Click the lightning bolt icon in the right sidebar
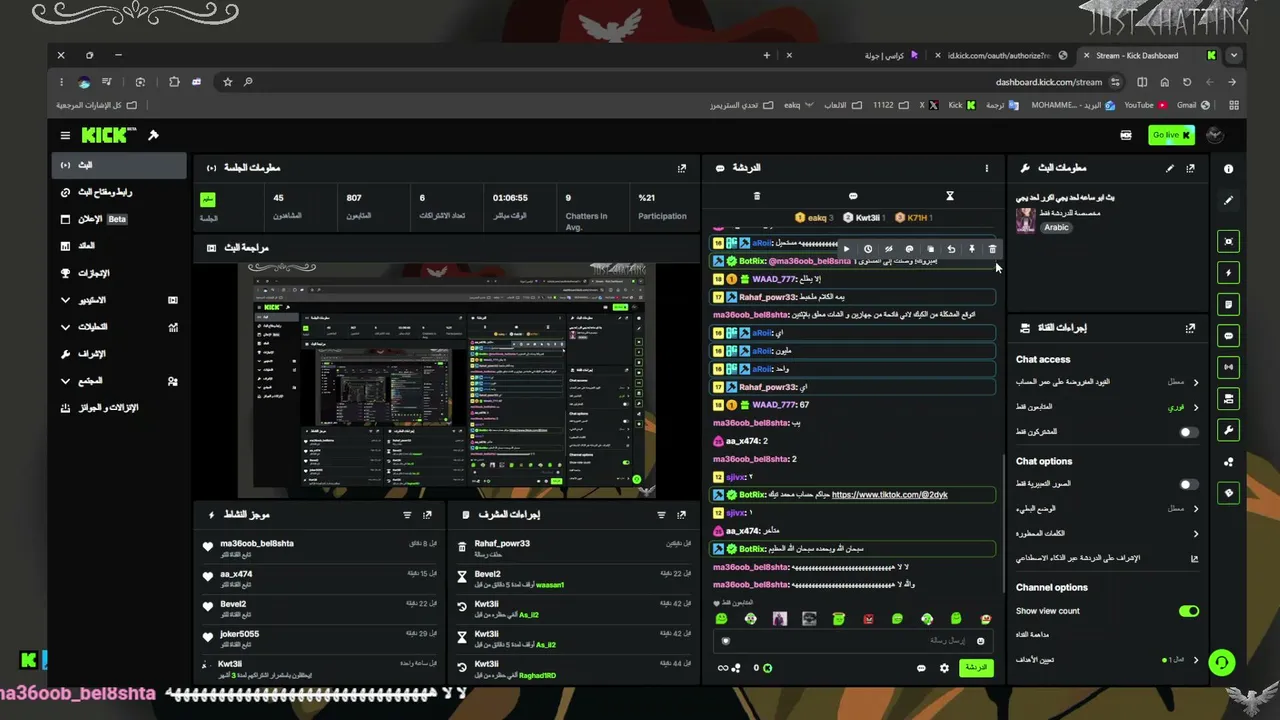 coord(1229,272)
